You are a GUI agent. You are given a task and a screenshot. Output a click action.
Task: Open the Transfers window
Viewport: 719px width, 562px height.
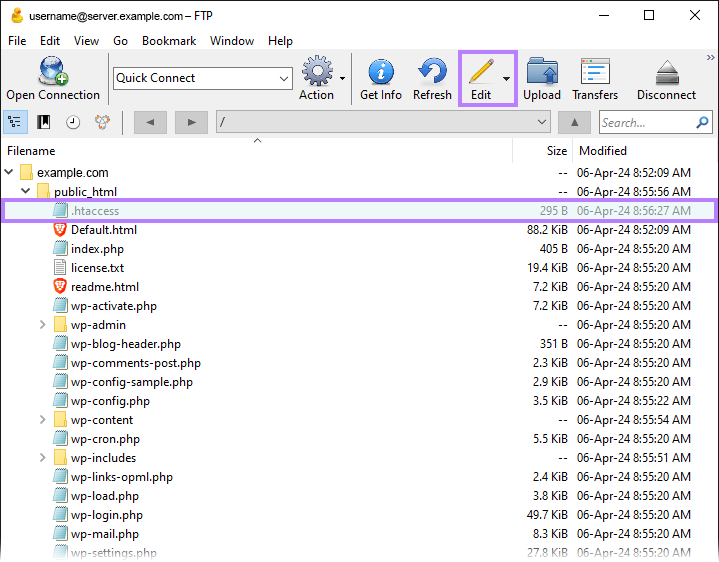[x=595, y=72]
